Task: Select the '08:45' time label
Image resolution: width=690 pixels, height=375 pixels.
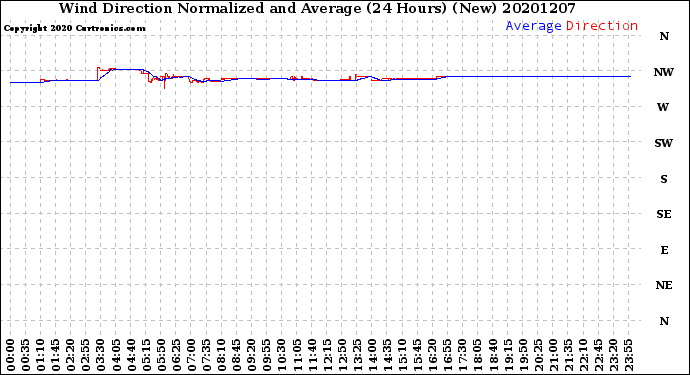Action: pos(237,355)
